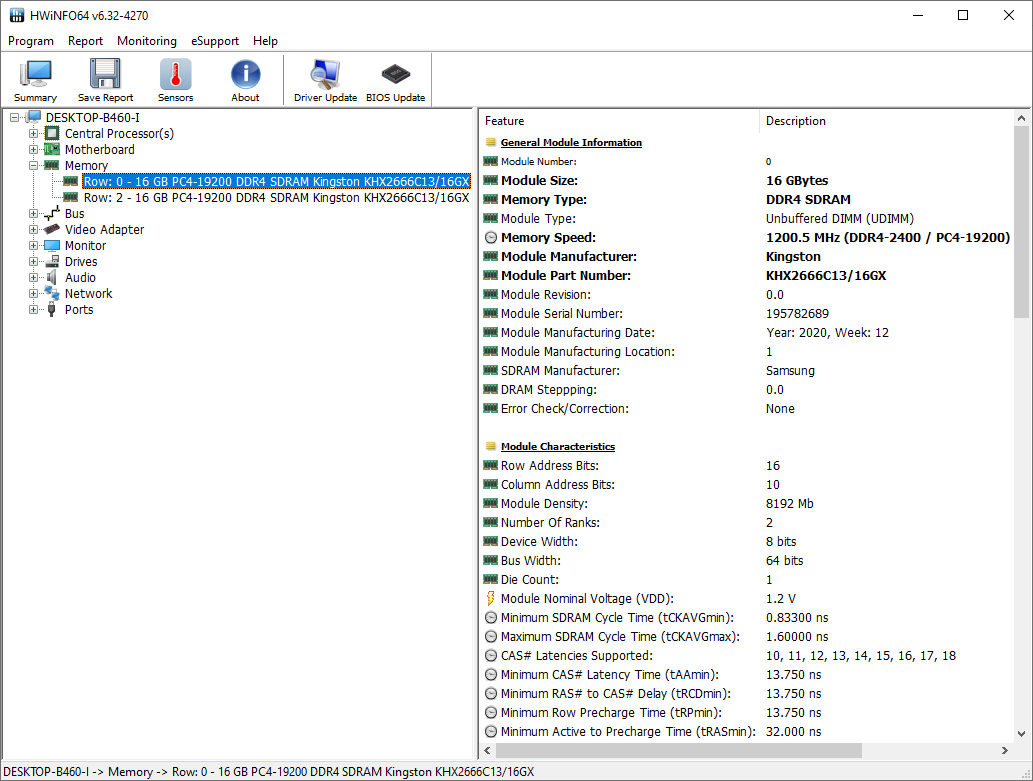Click the vertical scrollbar up arrow
Screen dimensions: 1033x781
click(x=1021, y=119)
